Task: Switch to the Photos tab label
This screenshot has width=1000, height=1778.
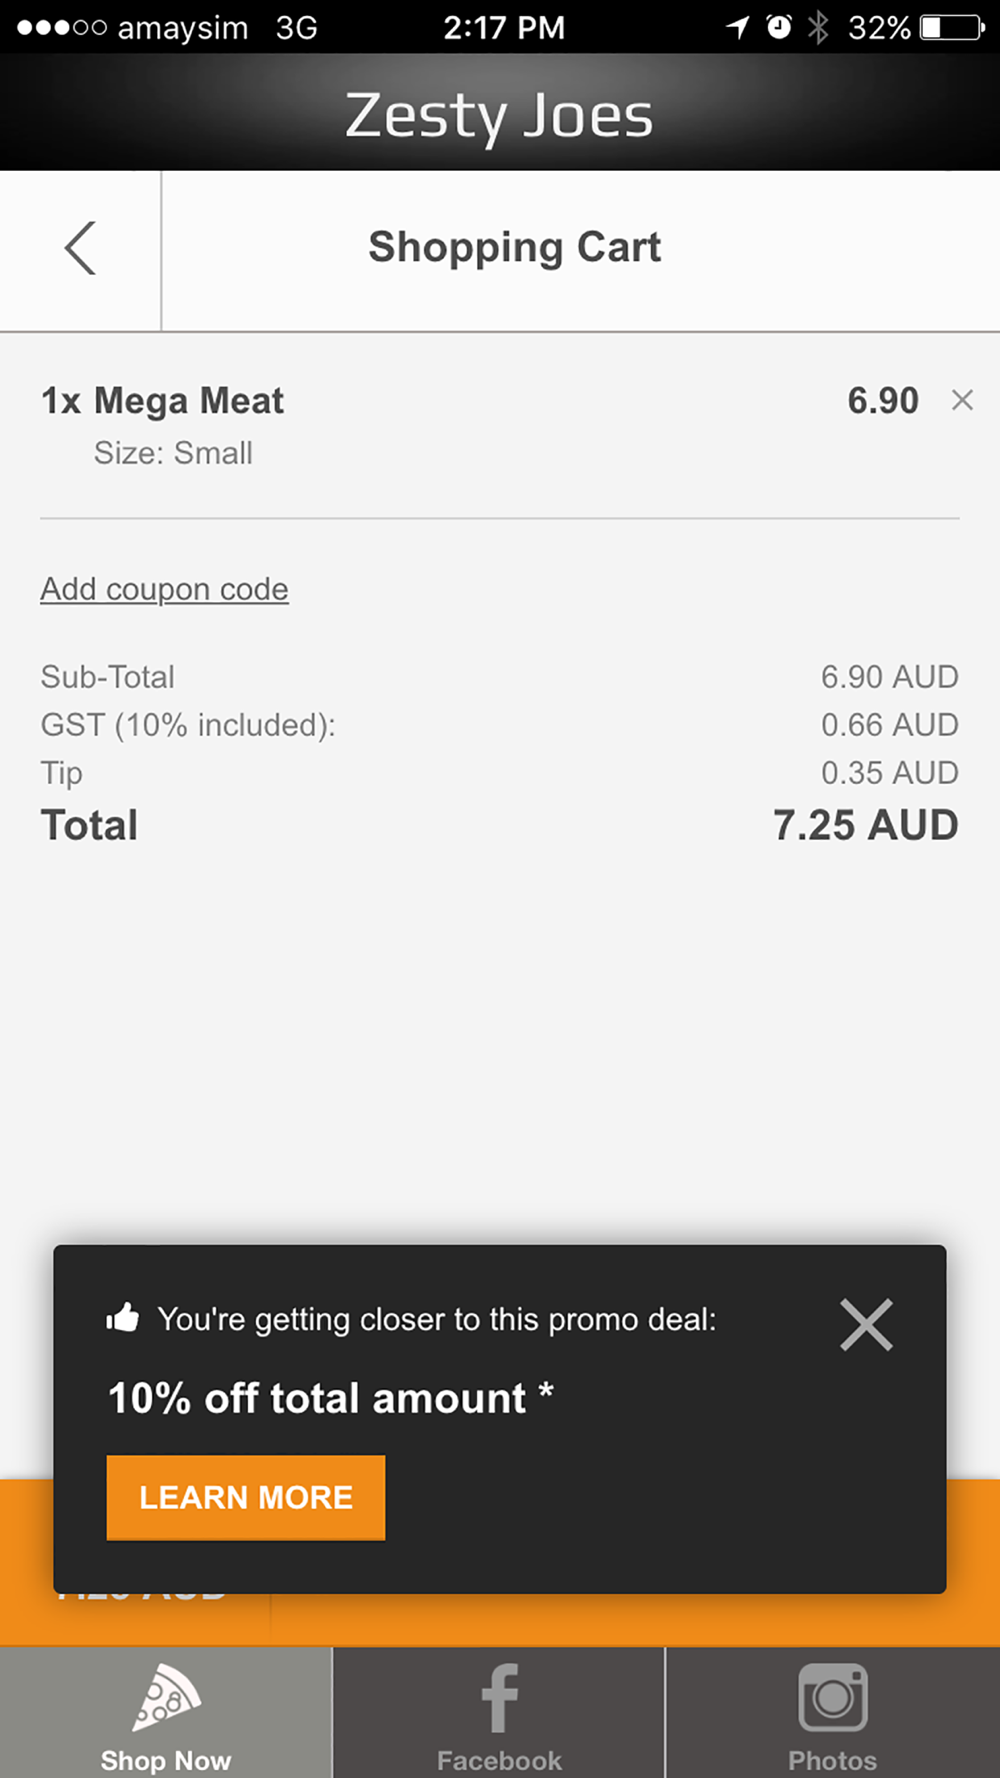Action: tap(832, 1759)
